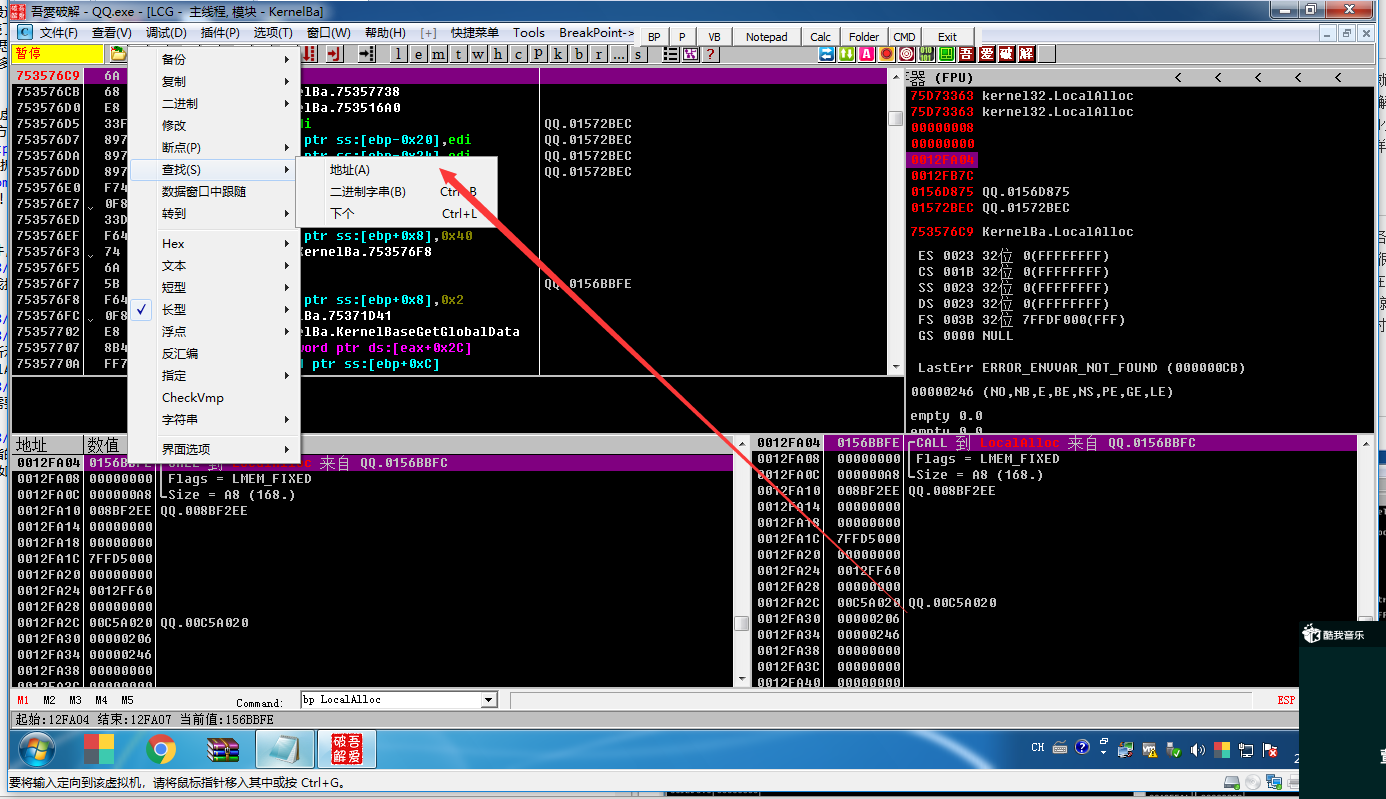Open patches 'P' toolbar button
Viewport: 1386px width, 799px height.
pos(538,54)
